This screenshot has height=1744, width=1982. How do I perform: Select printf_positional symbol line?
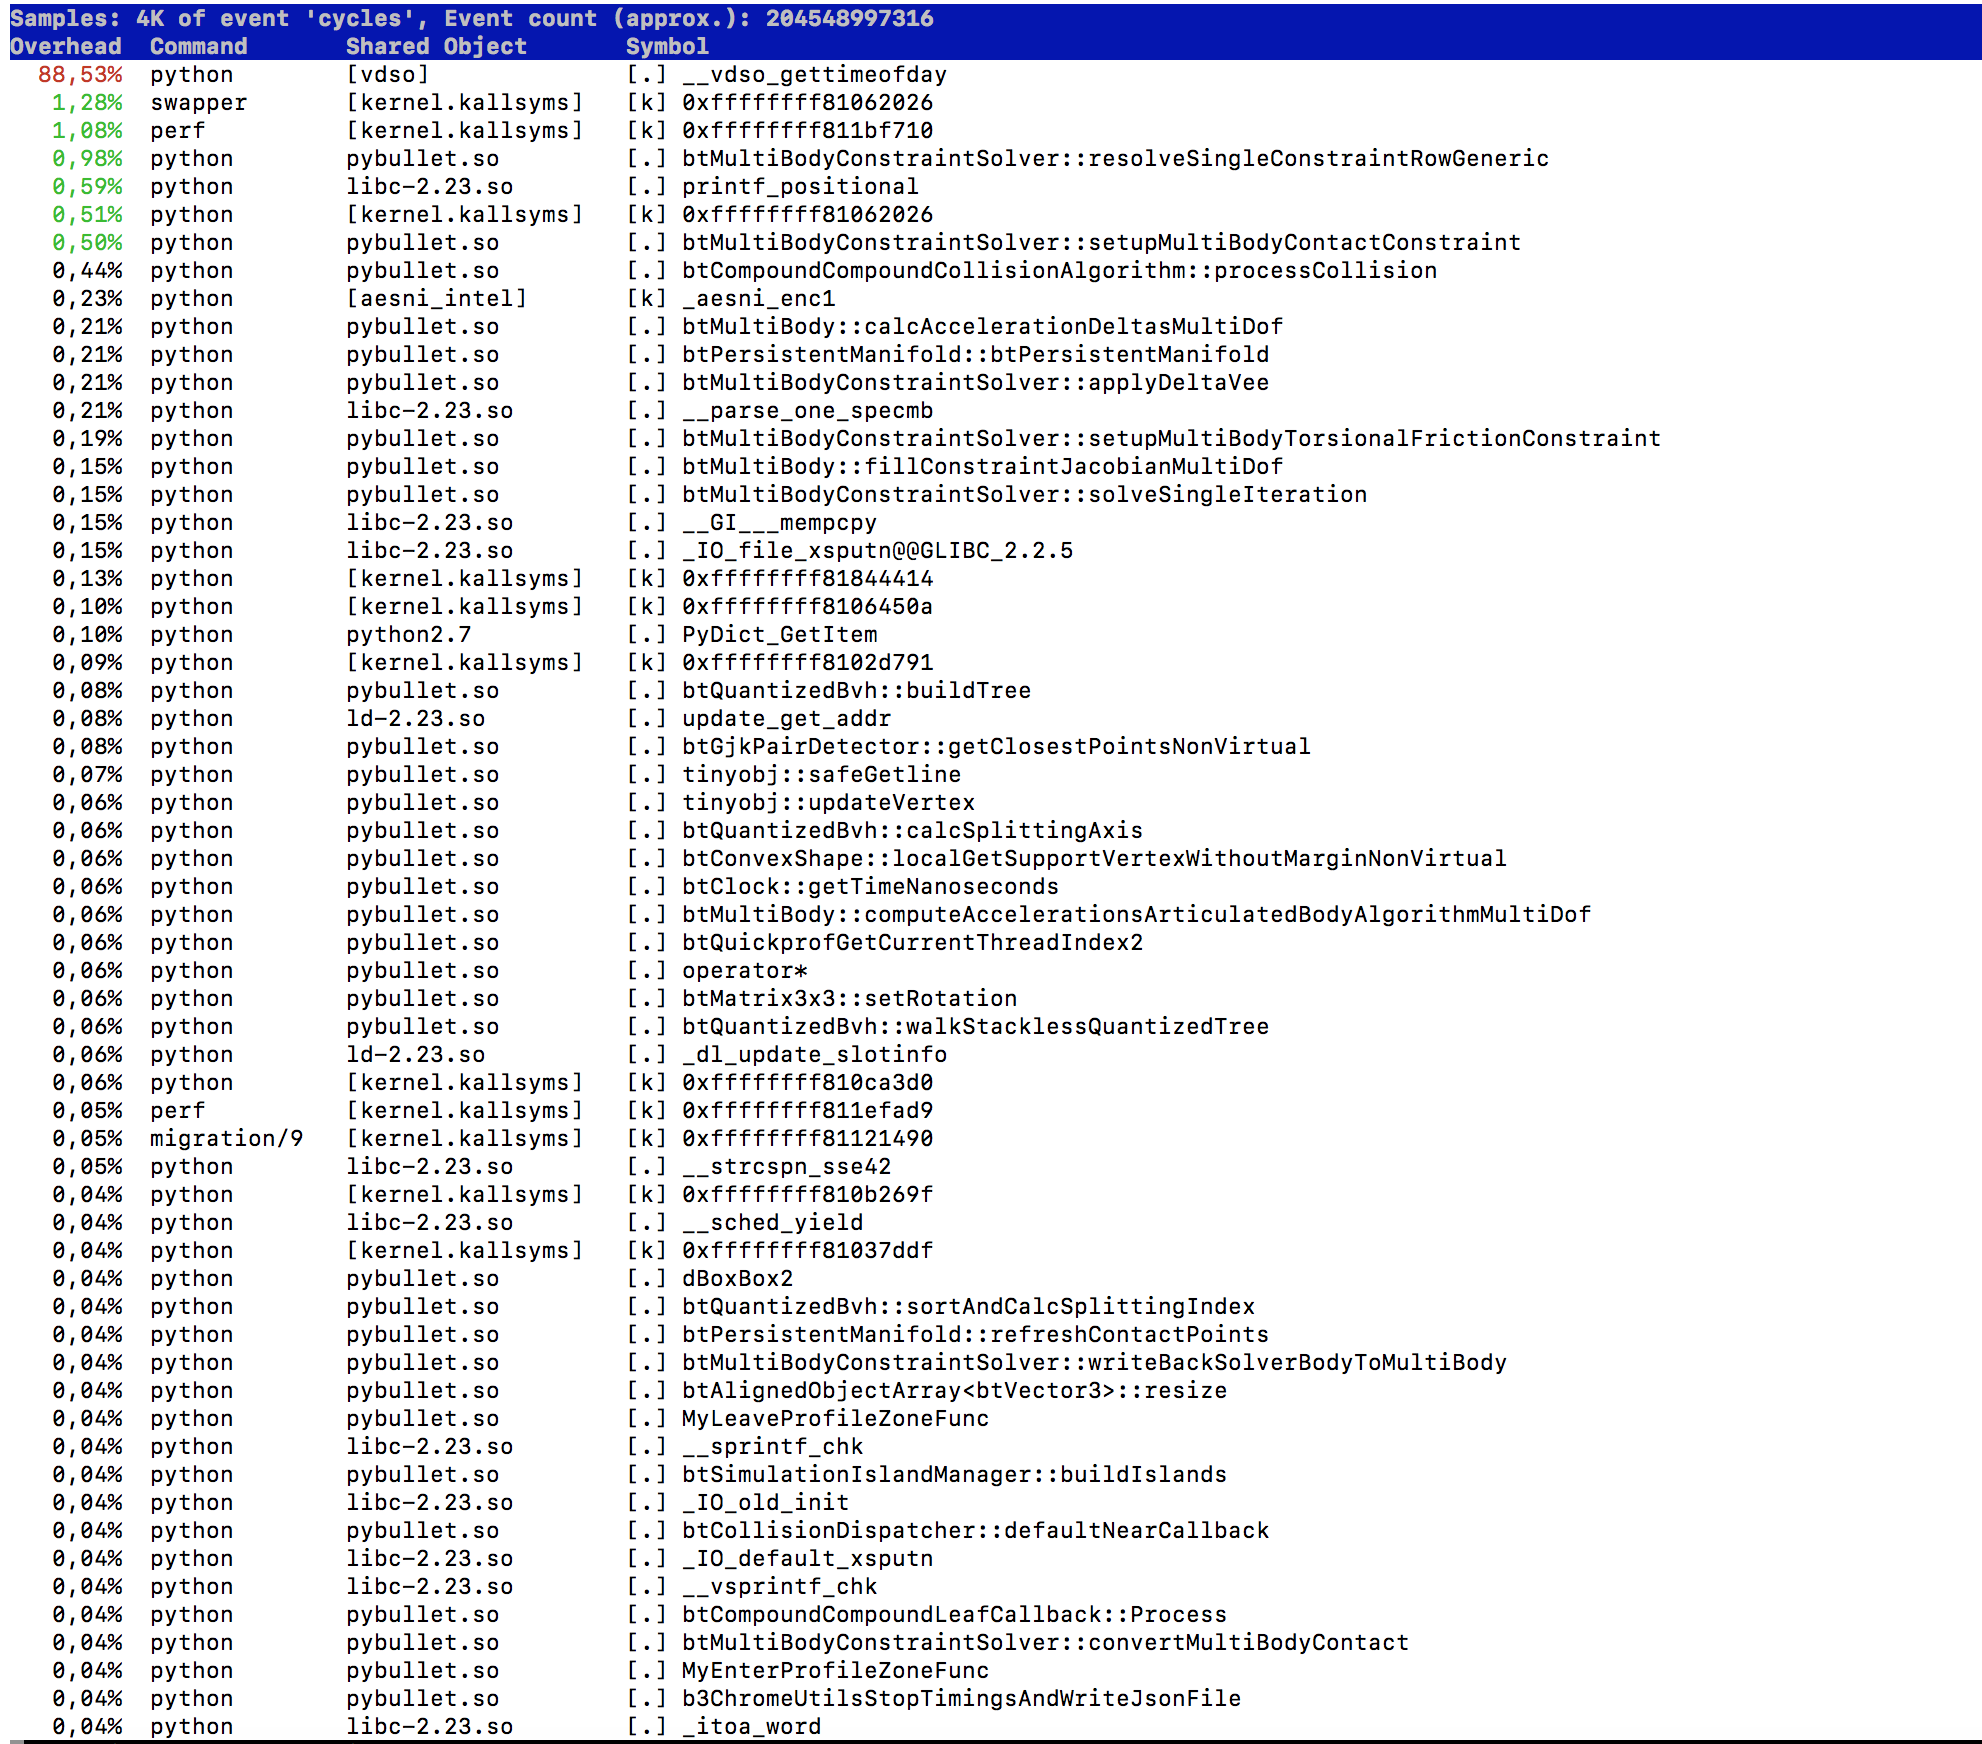click(x=799, y=187)
